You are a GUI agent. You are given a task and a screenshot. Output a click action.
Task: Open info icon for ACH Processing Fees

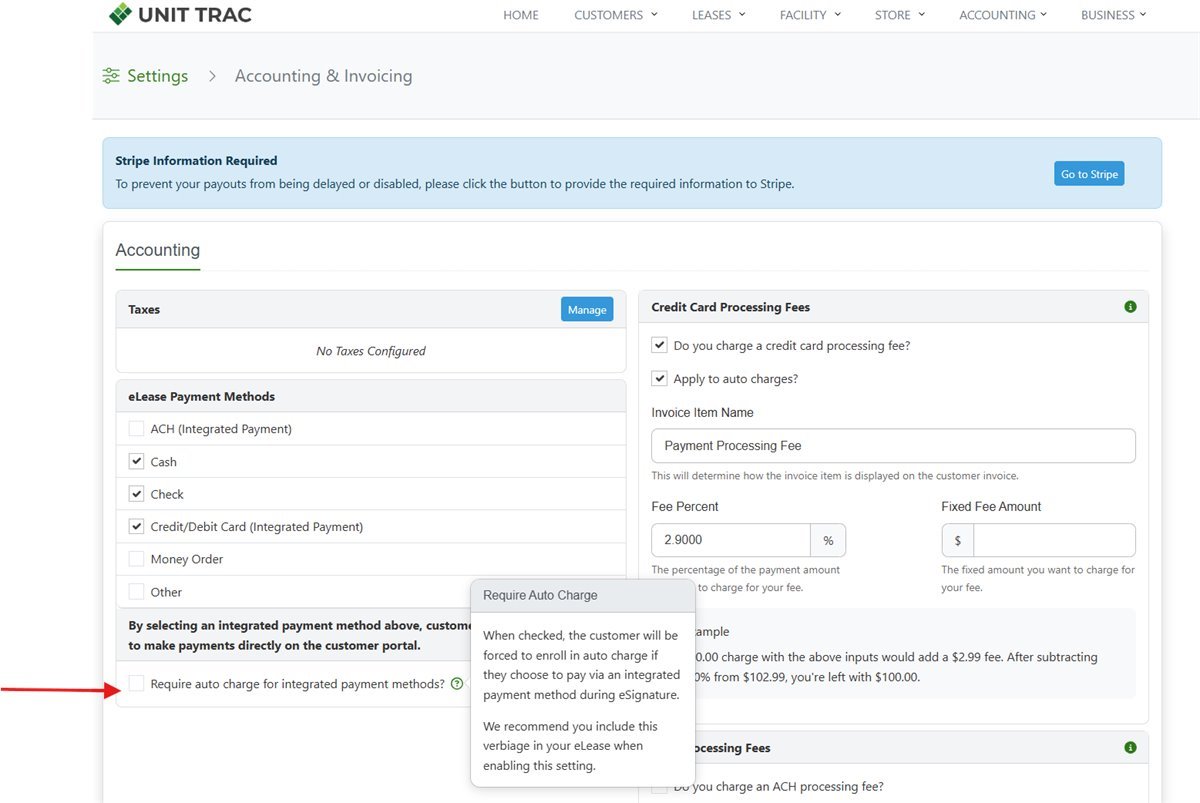tap(1130, 748)
